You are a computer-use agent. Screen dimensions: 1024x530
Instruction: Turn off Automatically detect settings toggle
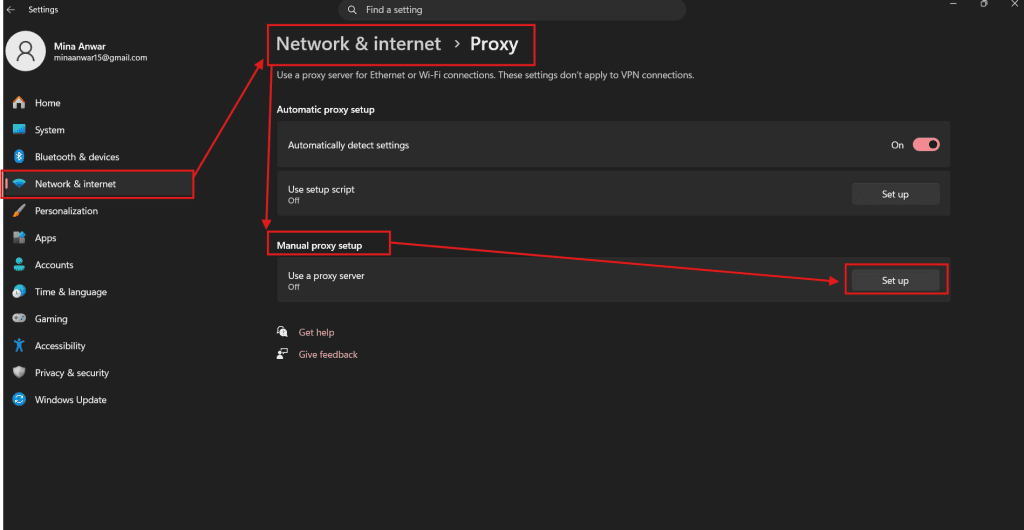coord(926,145)
